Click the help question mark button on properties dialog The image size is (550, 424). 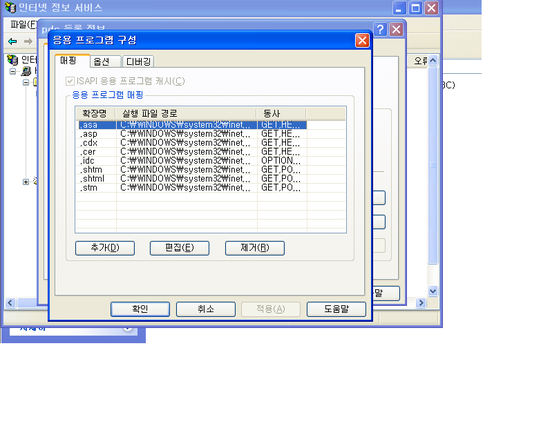(x=380, y=29)
